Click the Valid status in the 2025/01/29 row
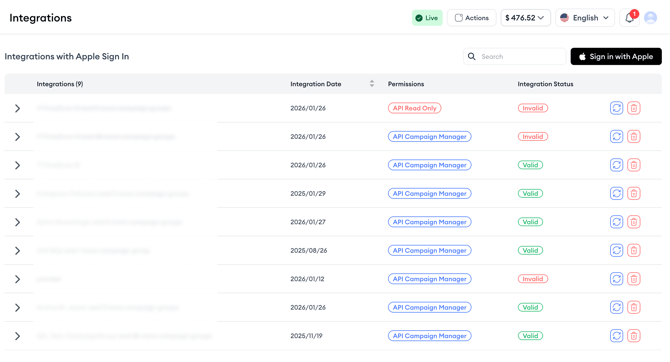The width and height of the screenshot is (670, 362). [x=530, y=194]
